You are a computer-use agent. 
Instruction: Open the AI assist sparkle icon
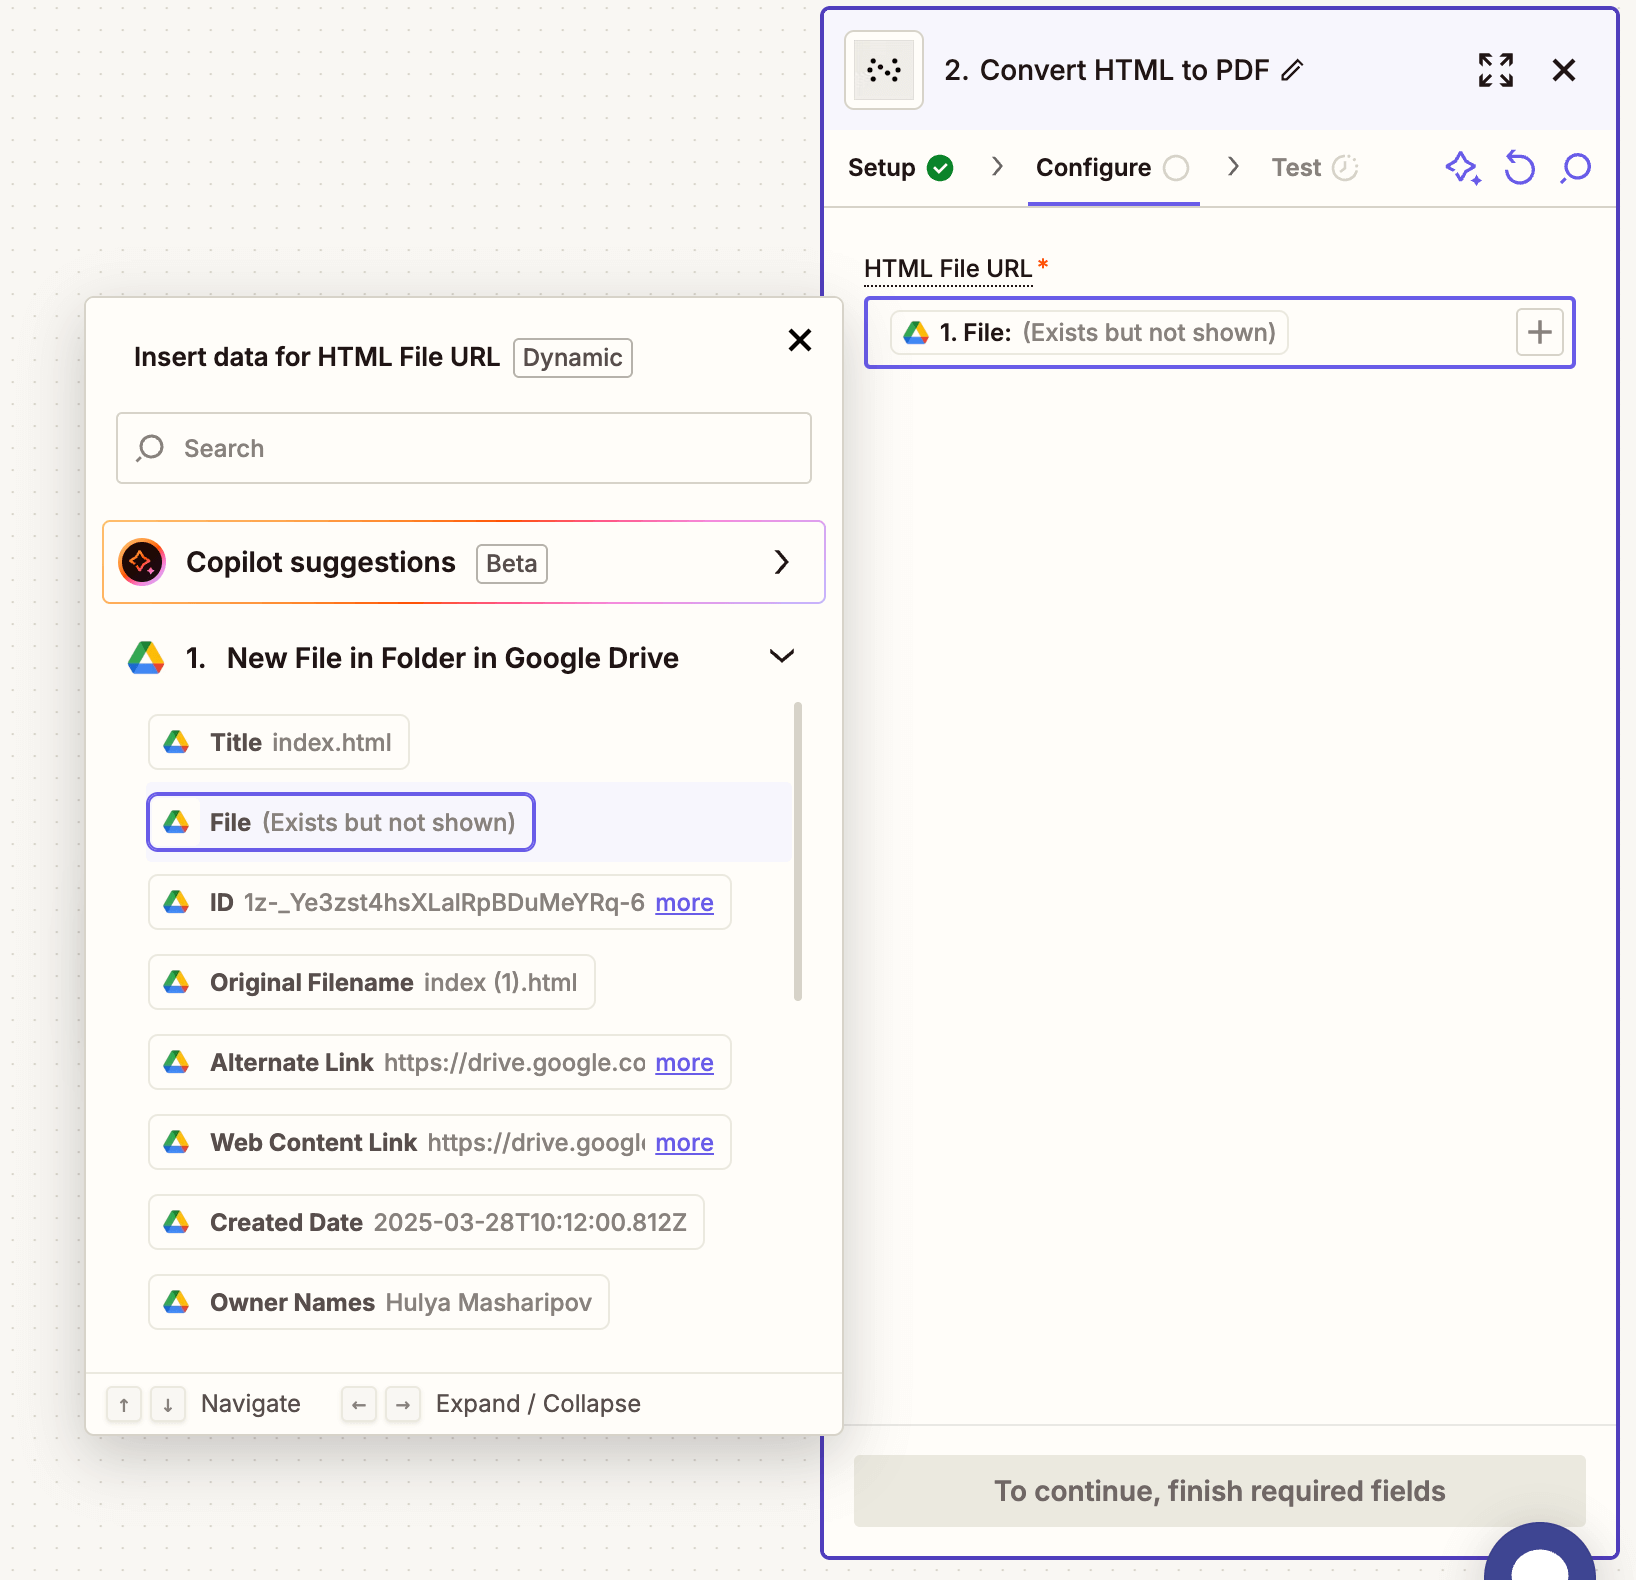click(x=1463, y=168)
